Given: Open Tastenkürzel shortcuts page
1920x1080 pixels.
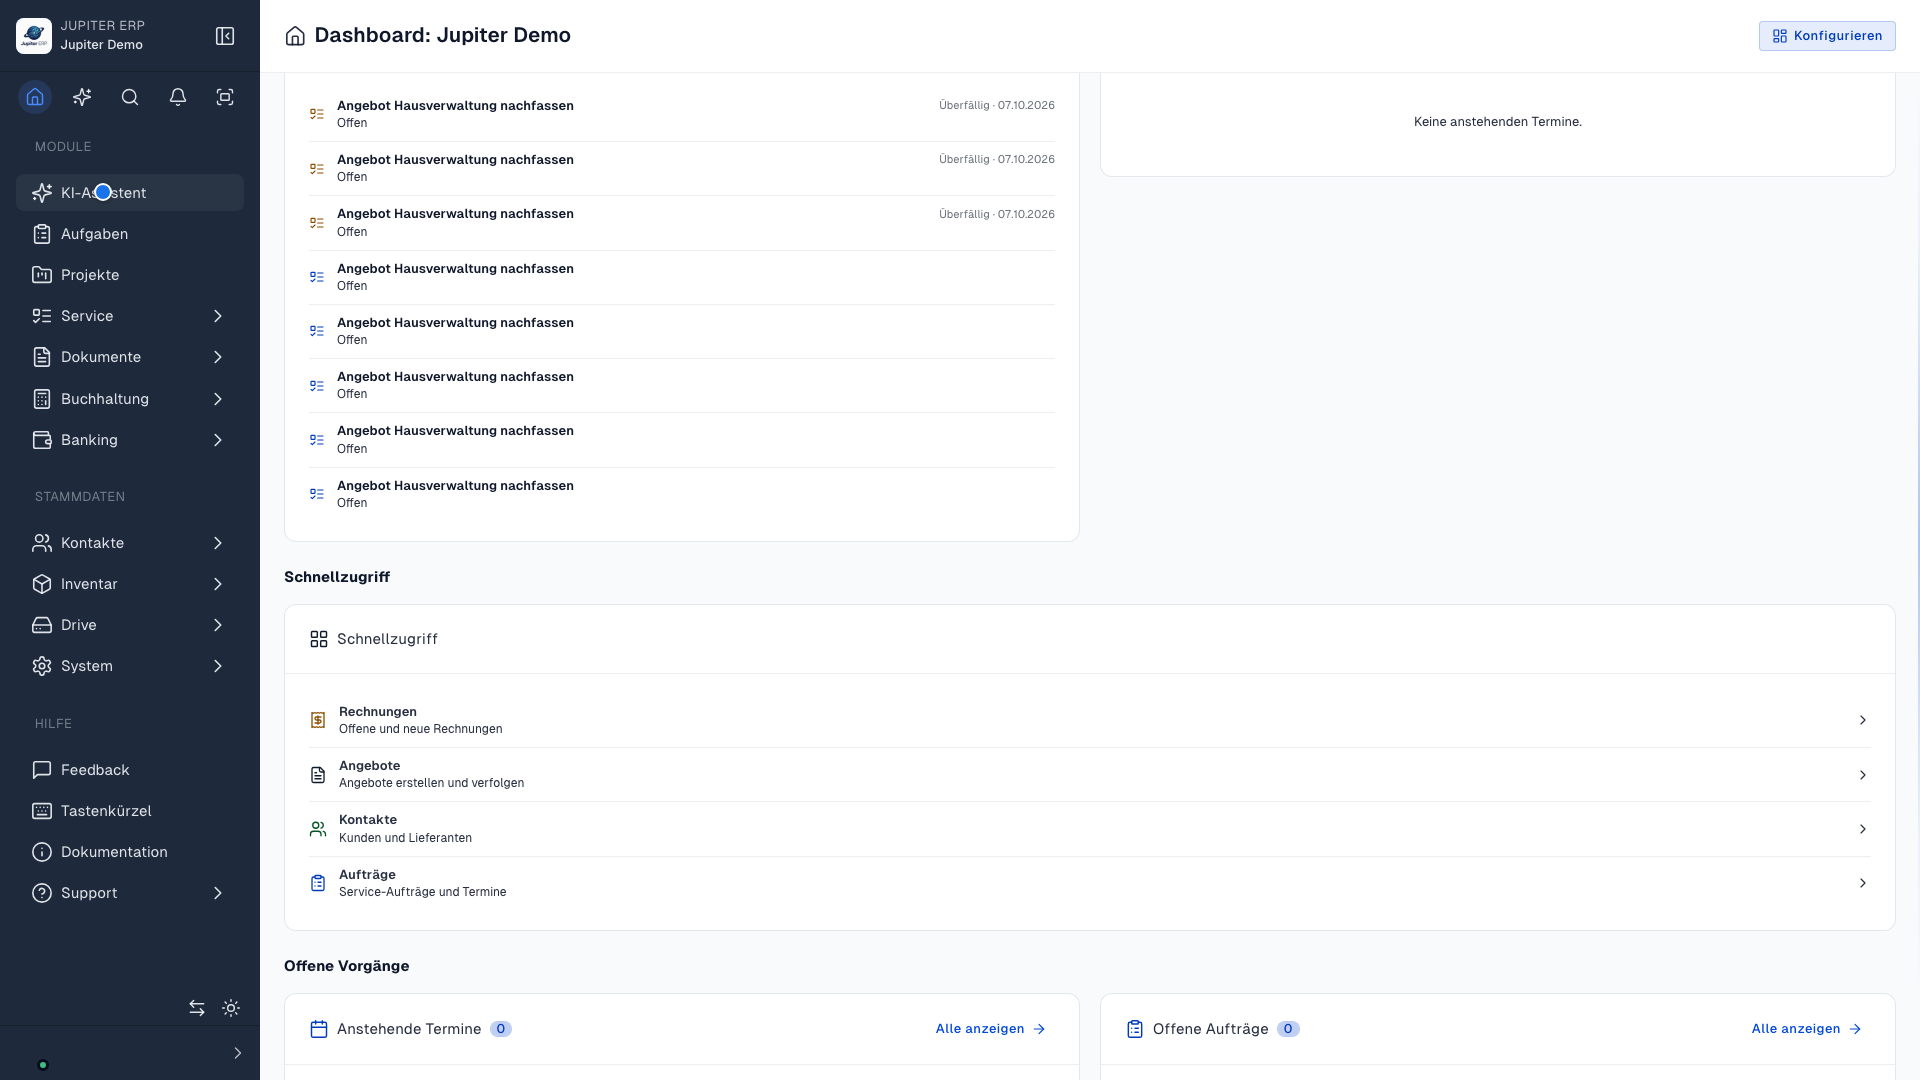Looking at the screenshot, I should pyautogui.click(x=130, y=811).
